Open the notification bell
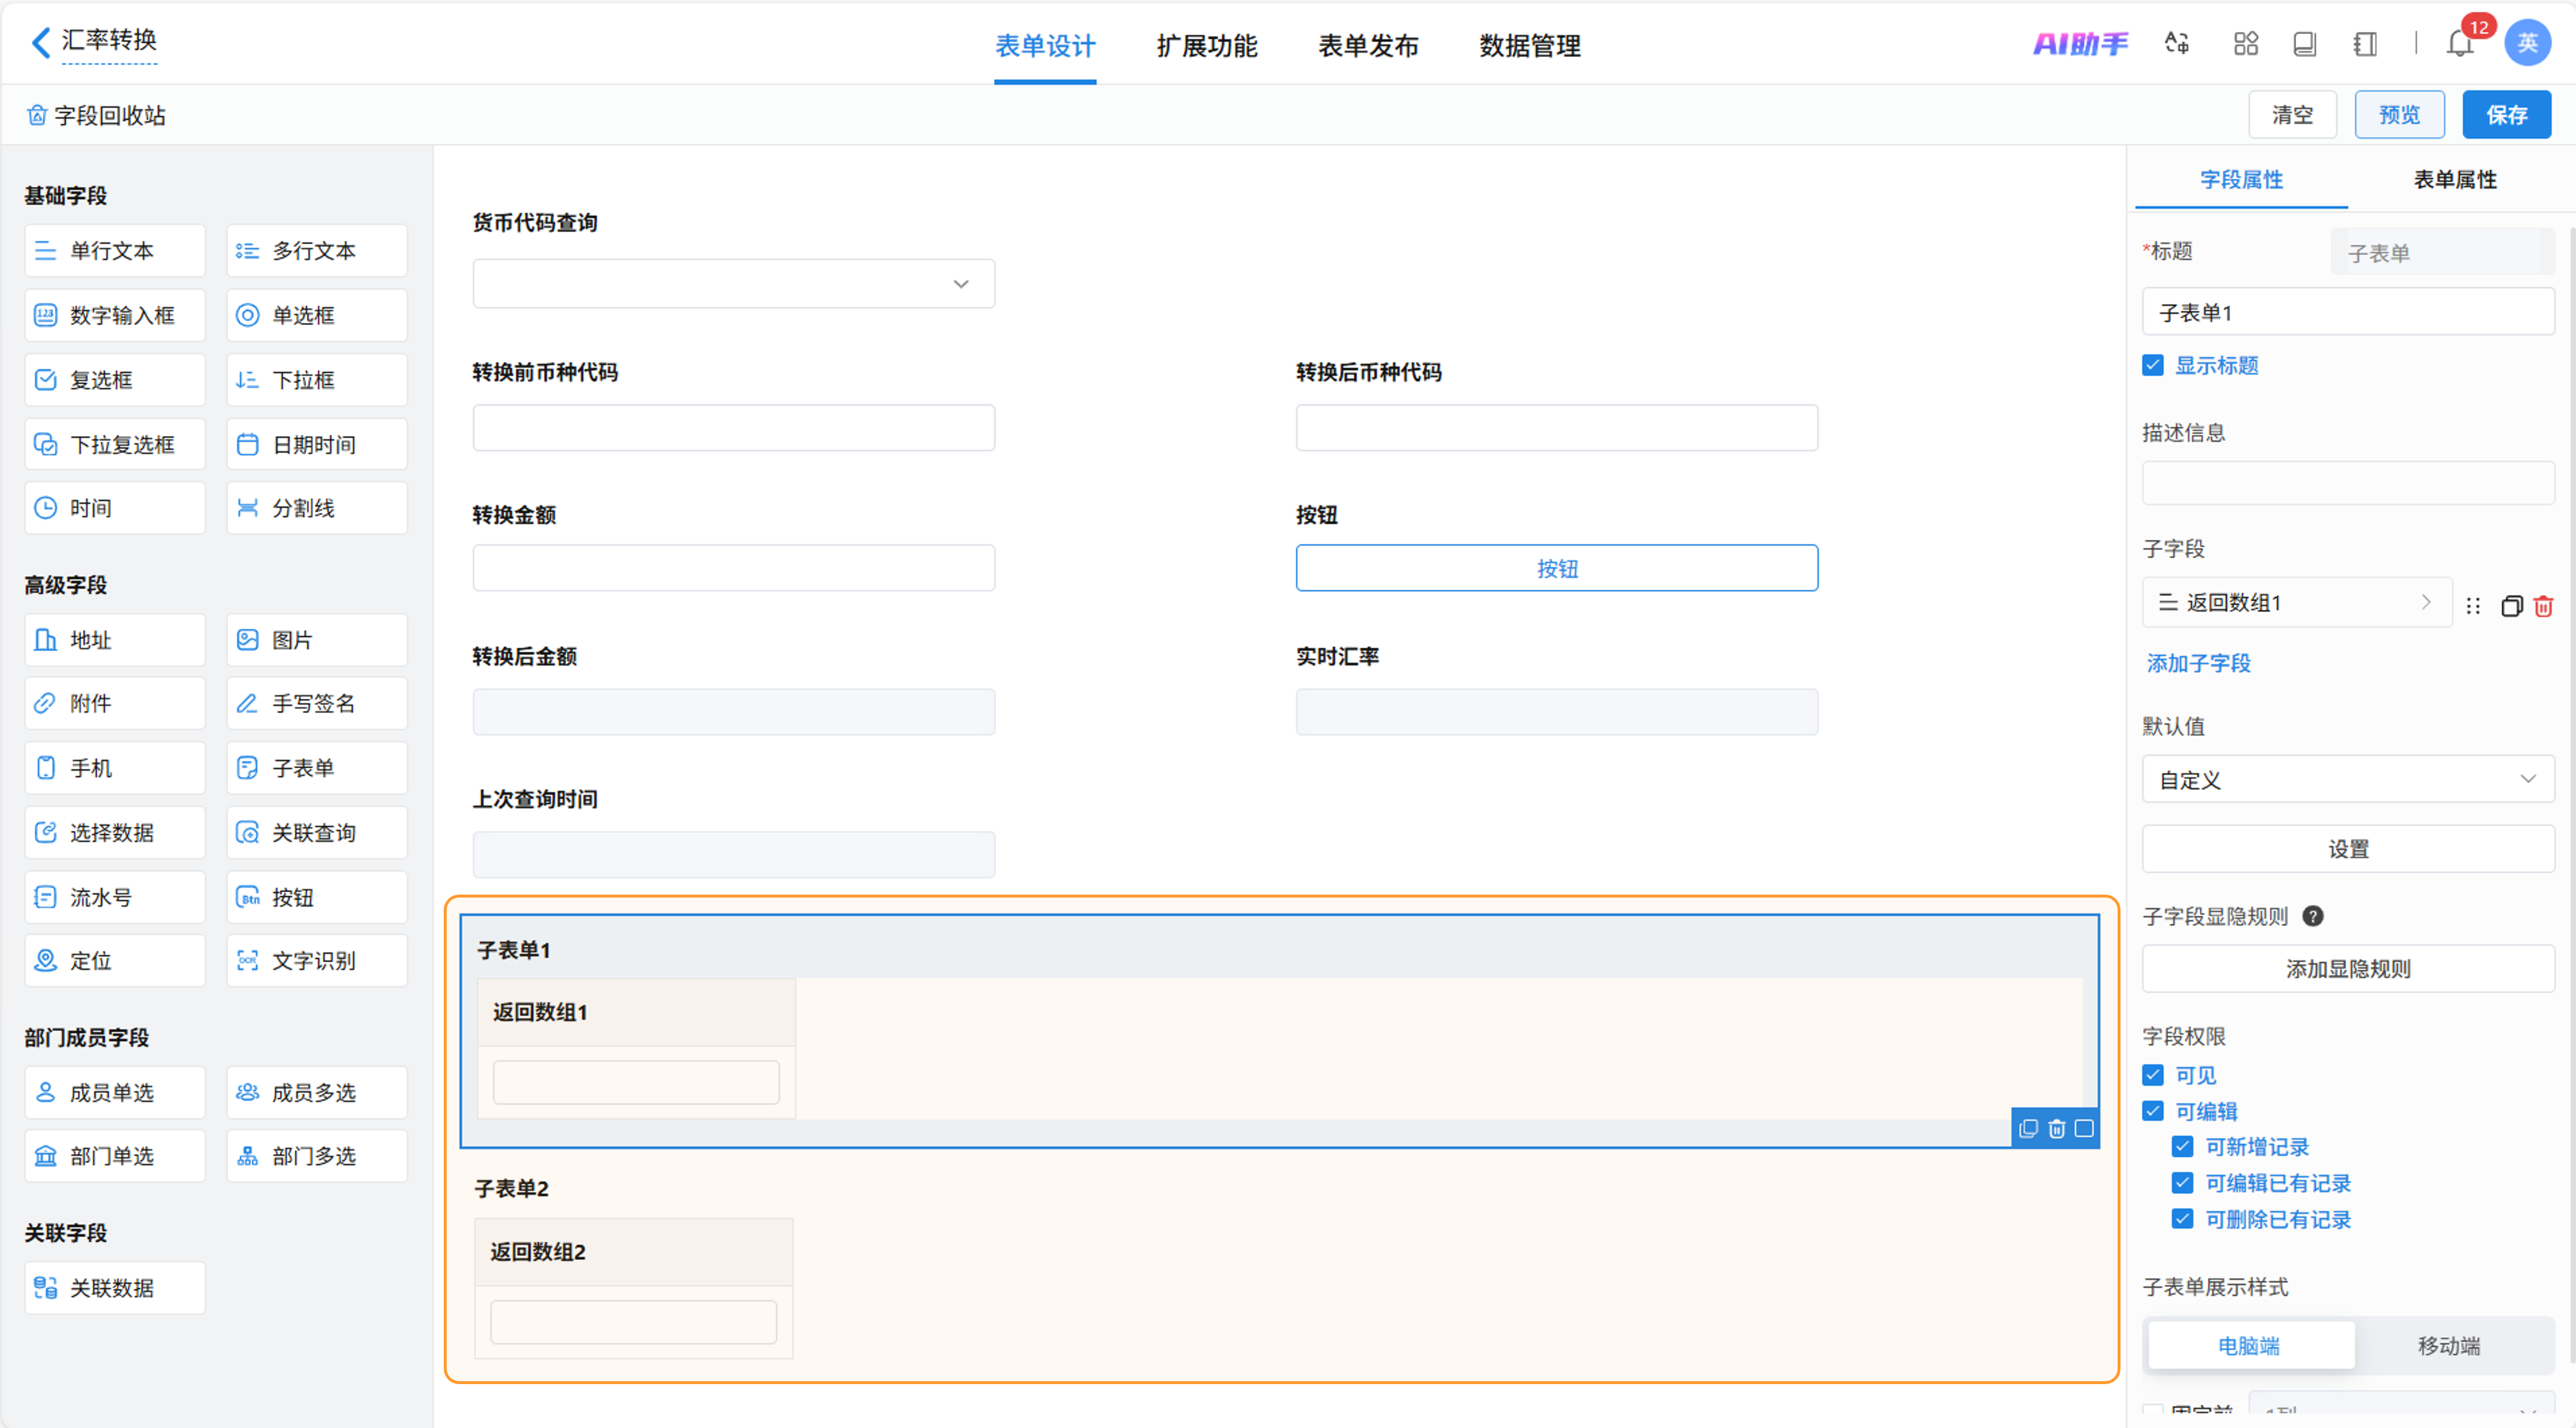 2459,44
